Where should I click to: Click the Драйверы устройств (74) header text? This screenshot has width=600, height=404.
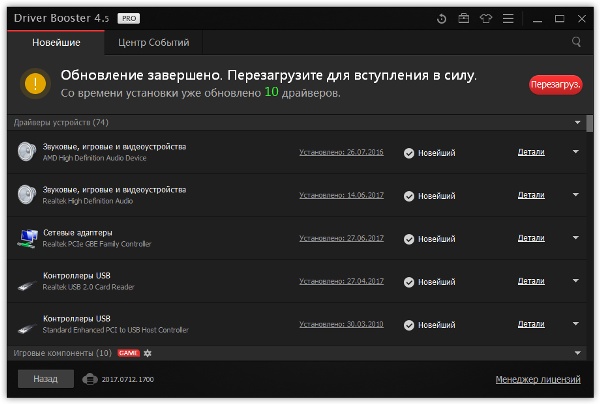[61, 122]
